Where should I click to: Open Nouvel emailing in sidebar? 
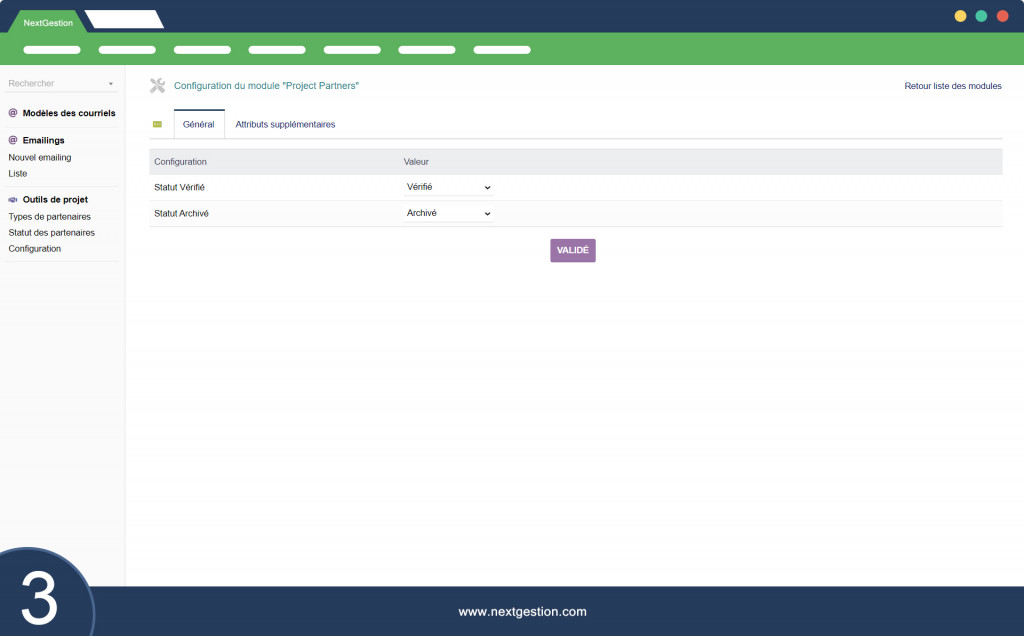pyautogui.click(x=40, y=157)
